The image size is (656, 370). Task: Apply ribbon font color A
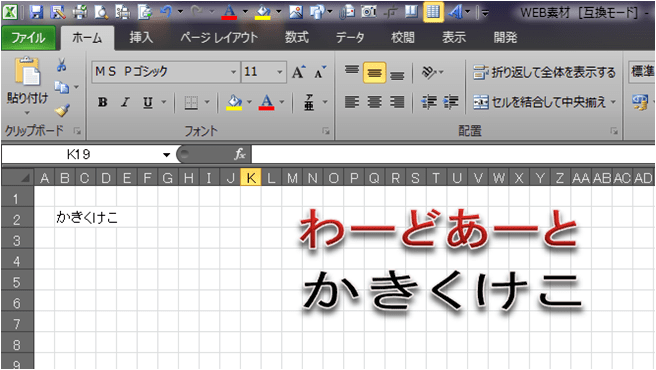(266, 102)
